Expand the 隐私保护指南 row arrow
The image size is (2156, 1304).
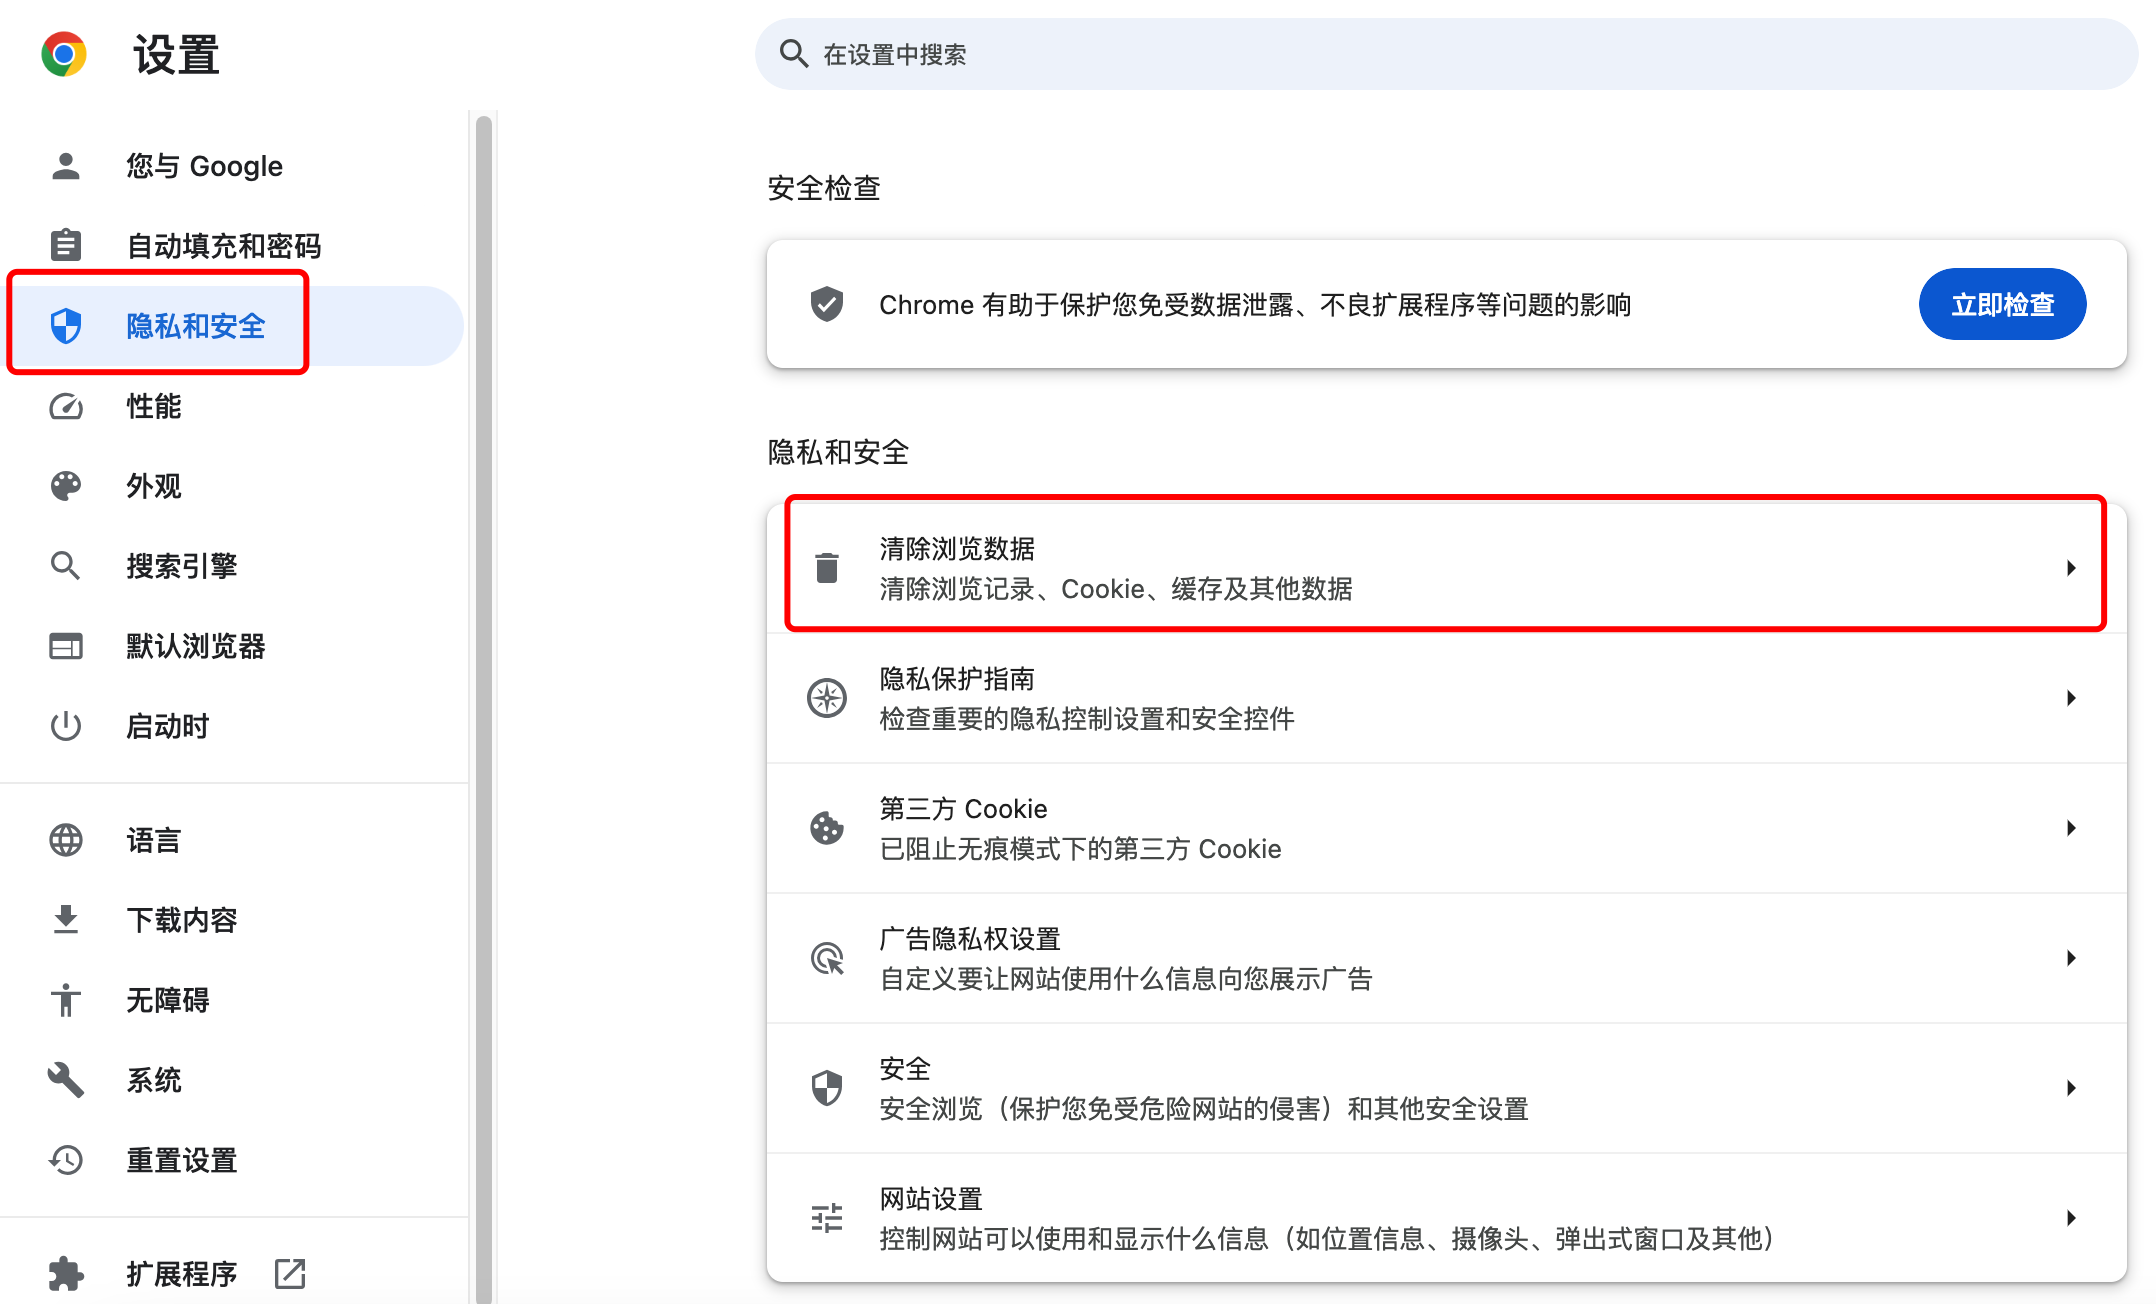pos(2071,698)
